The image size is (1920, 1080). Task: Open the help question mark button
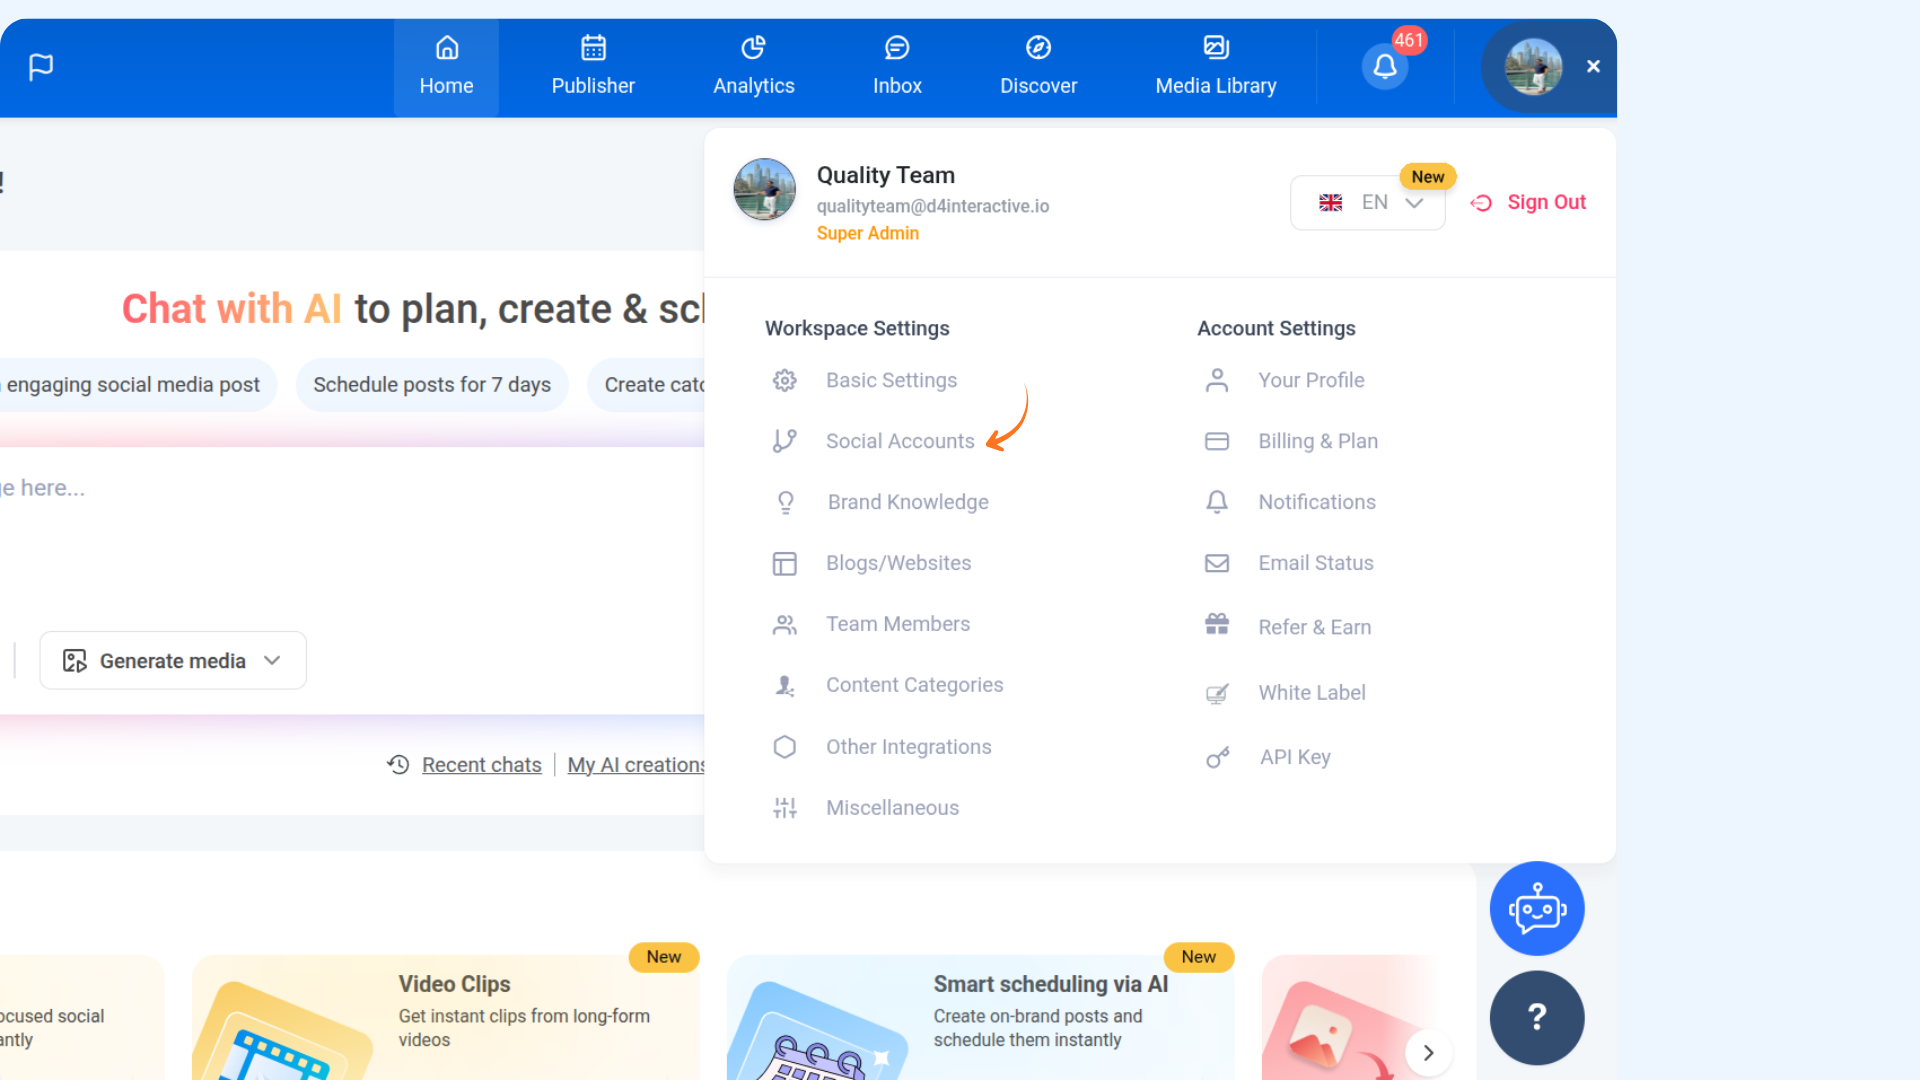coord(1537,1018)
